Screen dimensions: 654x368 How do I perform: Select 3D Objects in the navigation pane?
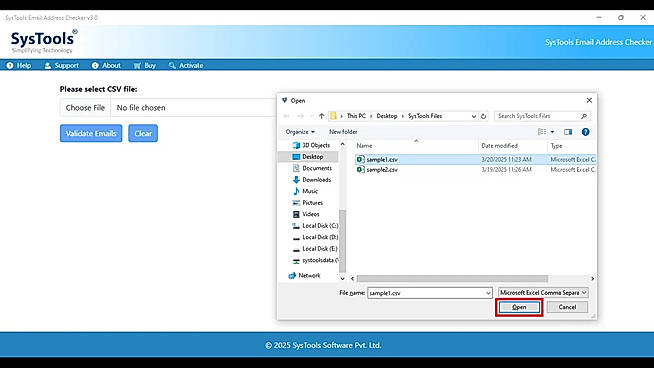[311, 145]
